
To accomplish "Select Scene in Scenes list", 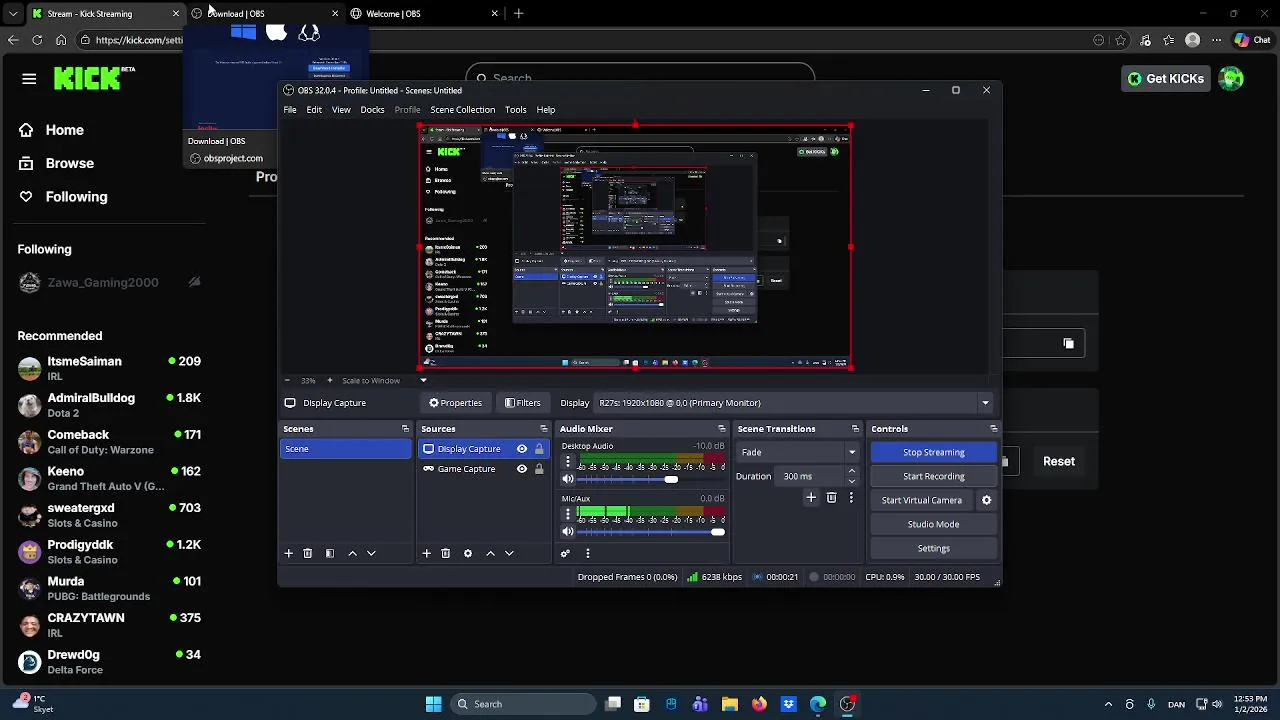I will pos(346,449).
